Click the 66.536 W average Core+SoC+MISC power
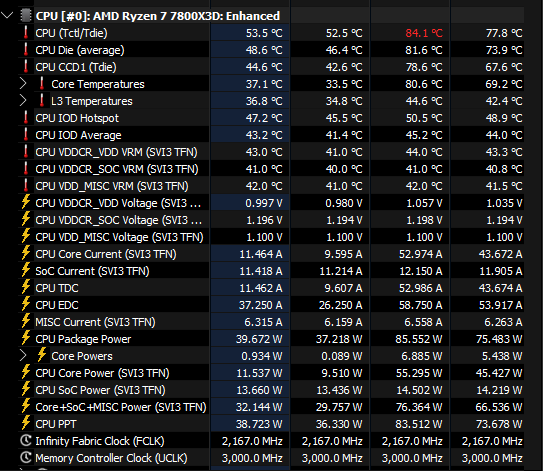Image resolution: width=543 pixels, height=471 pixels. (499, 407)
